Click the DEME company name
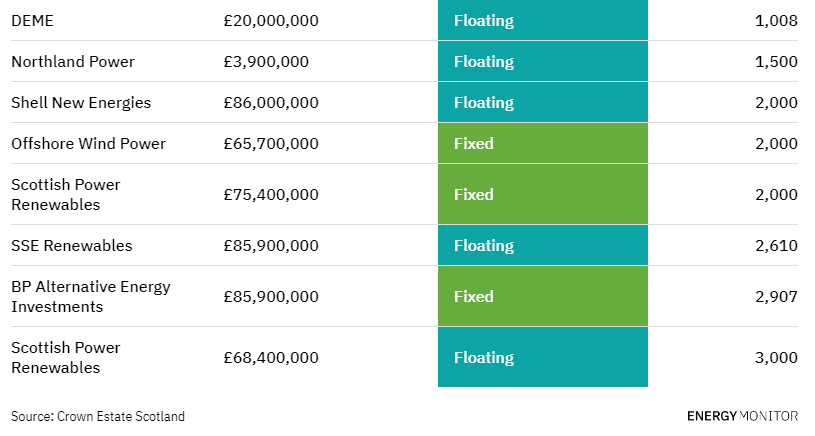Image resolution: width=815 pixels, height=436 pixels. pos(32,21)
